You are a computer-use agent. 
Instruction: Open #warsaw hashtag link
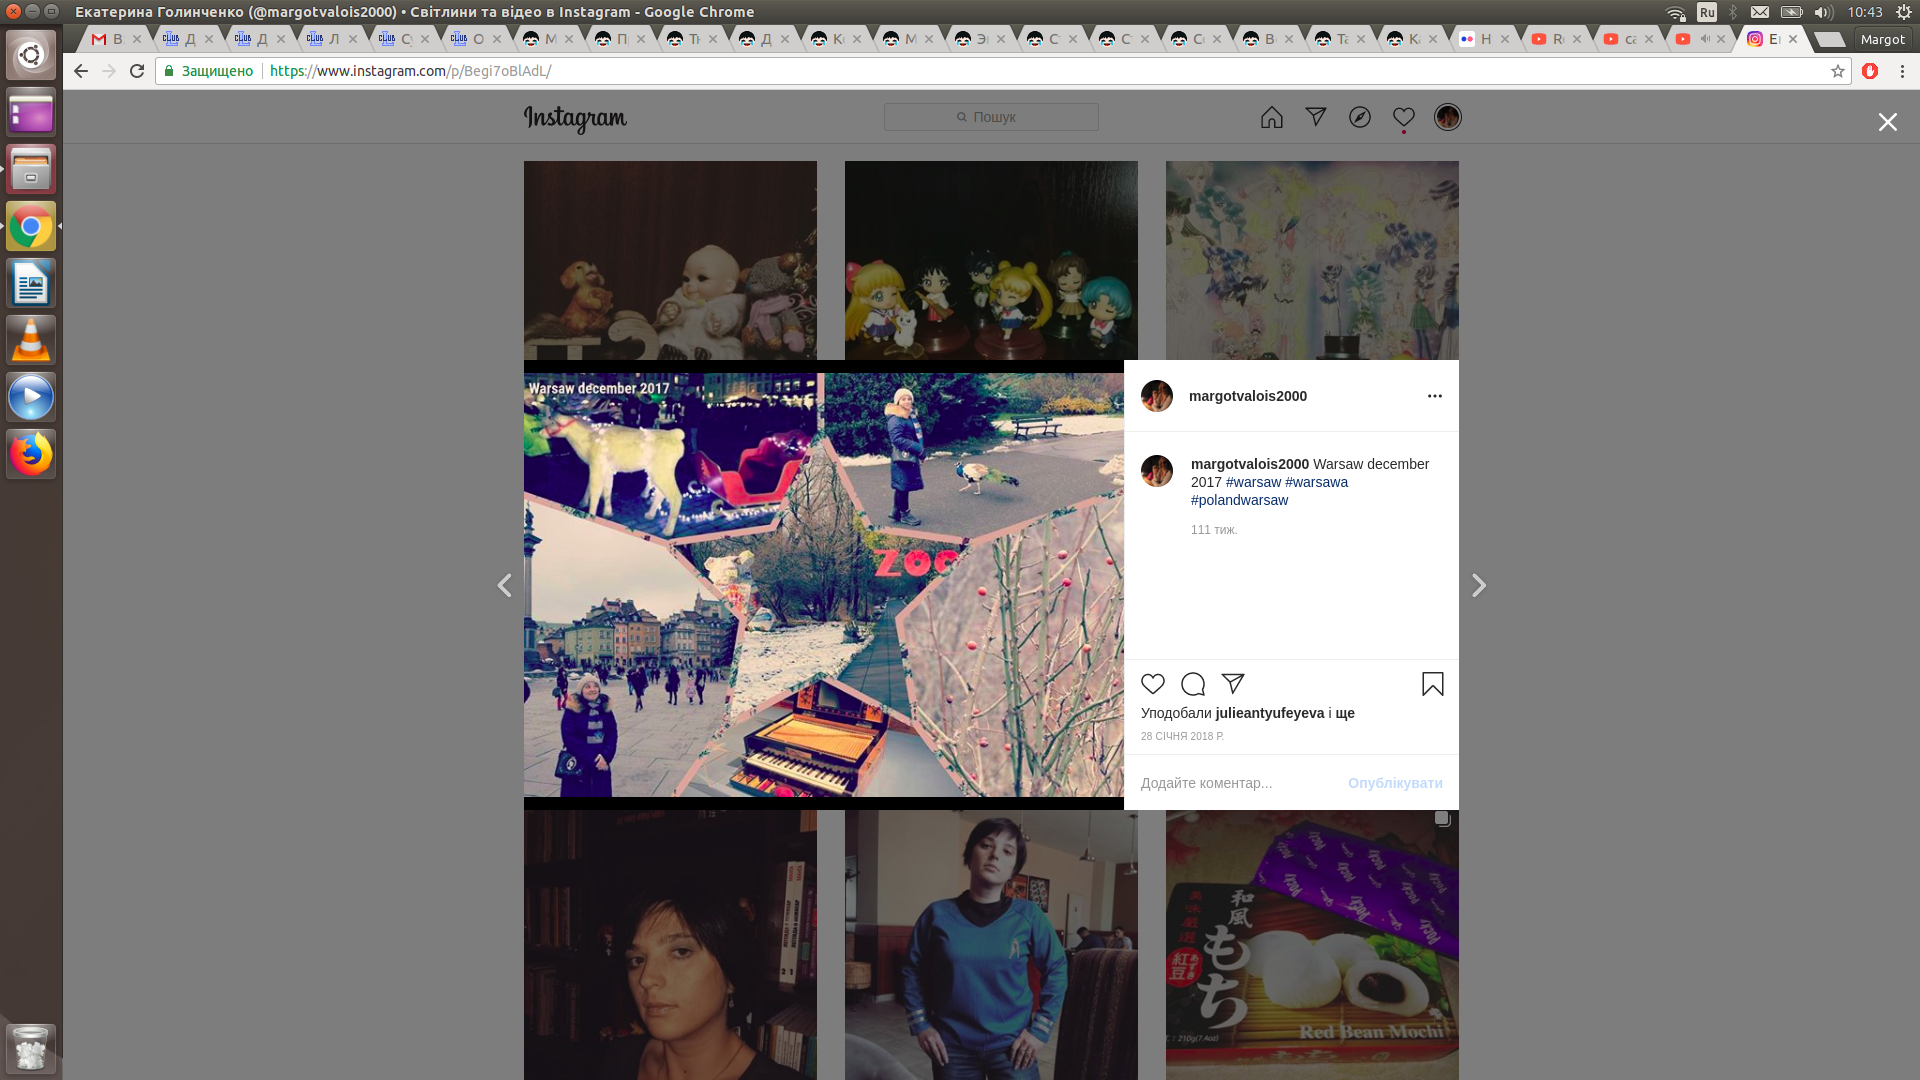(1253, 482)
